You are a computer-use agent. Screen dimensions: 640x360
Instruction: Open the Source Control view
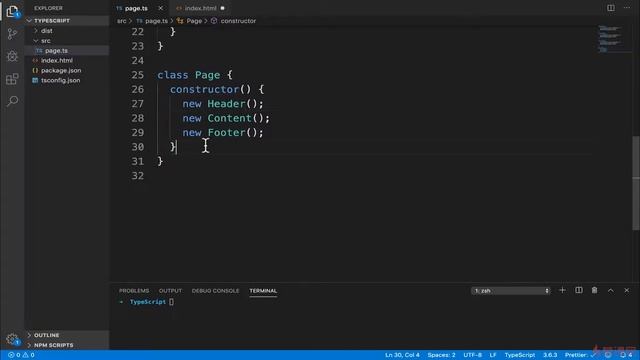12,34
